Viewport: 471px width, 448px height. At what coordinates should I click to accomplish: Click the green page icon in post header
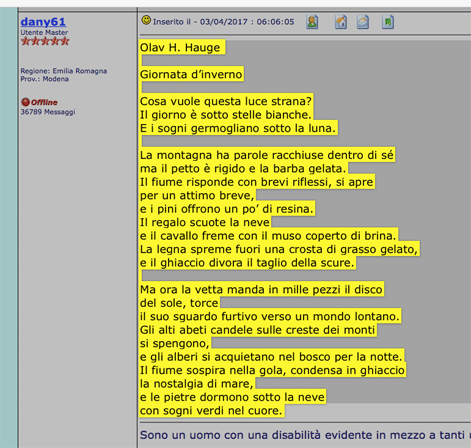pyautogui.click(x=388, y=22)
